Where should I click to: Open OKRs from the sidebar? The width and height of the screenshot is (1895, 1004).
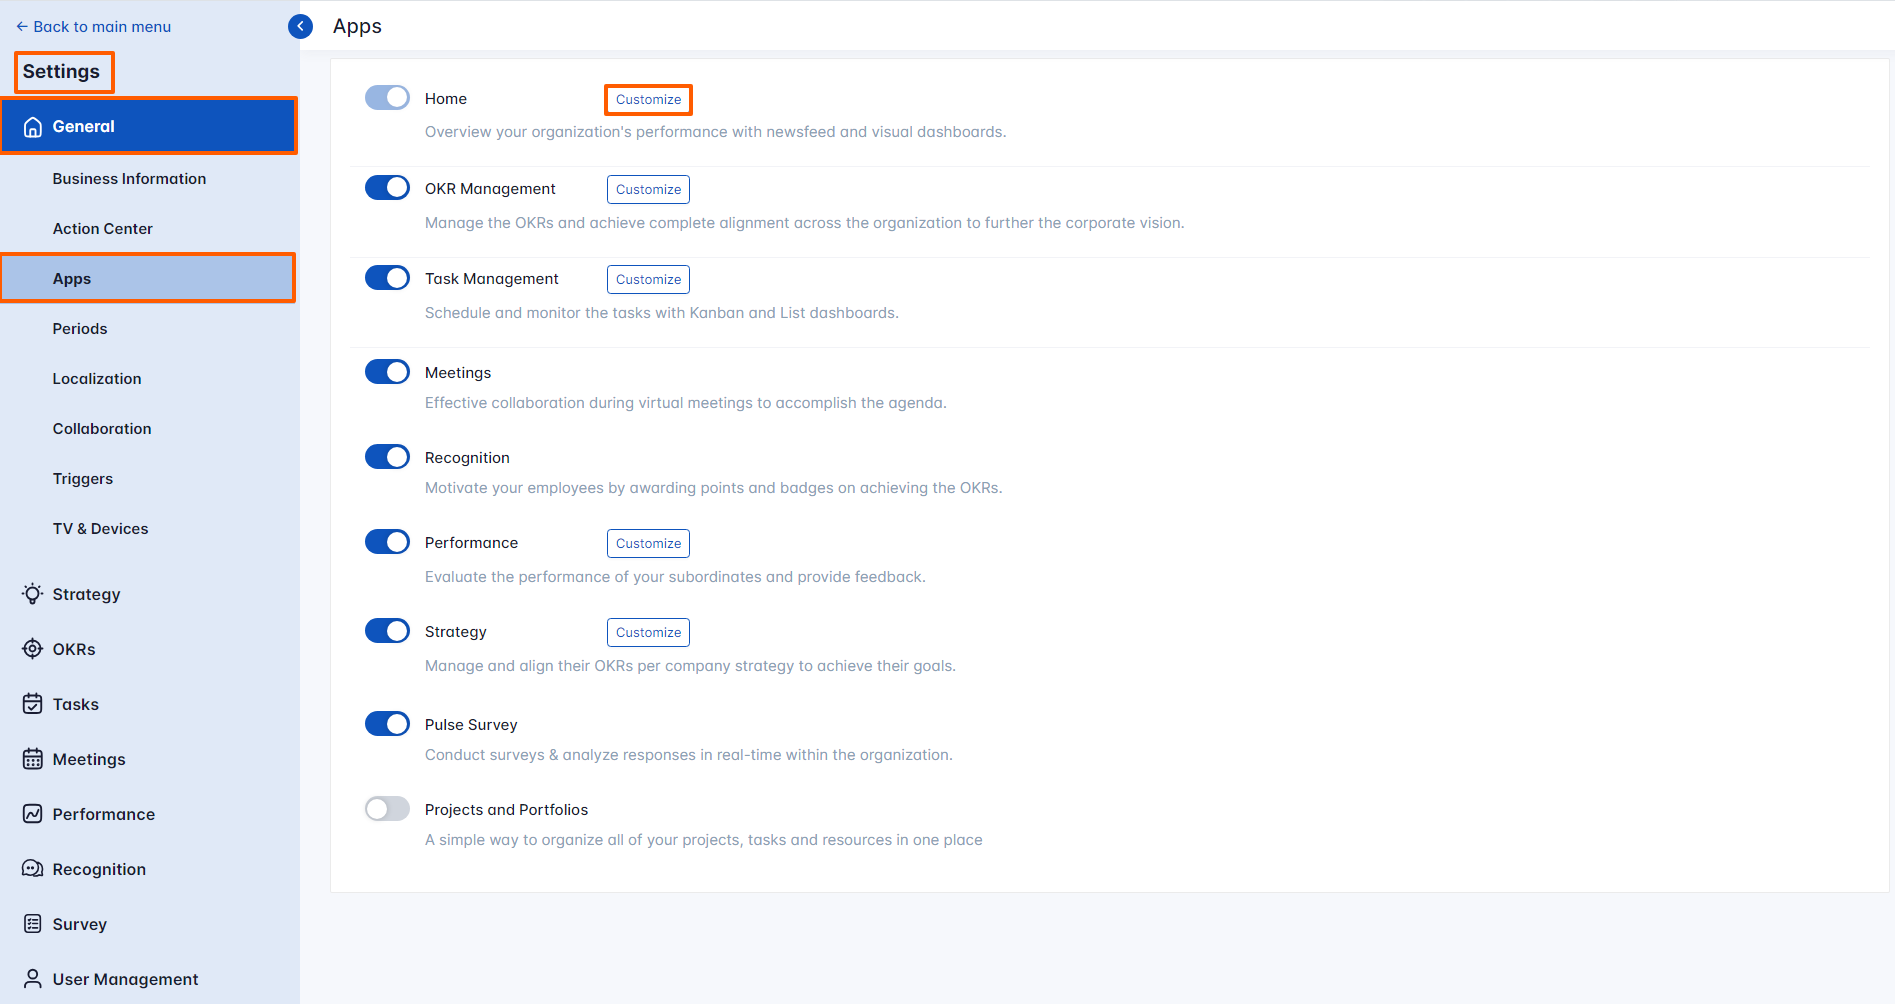pyautogui.click(x=33, y=648)
